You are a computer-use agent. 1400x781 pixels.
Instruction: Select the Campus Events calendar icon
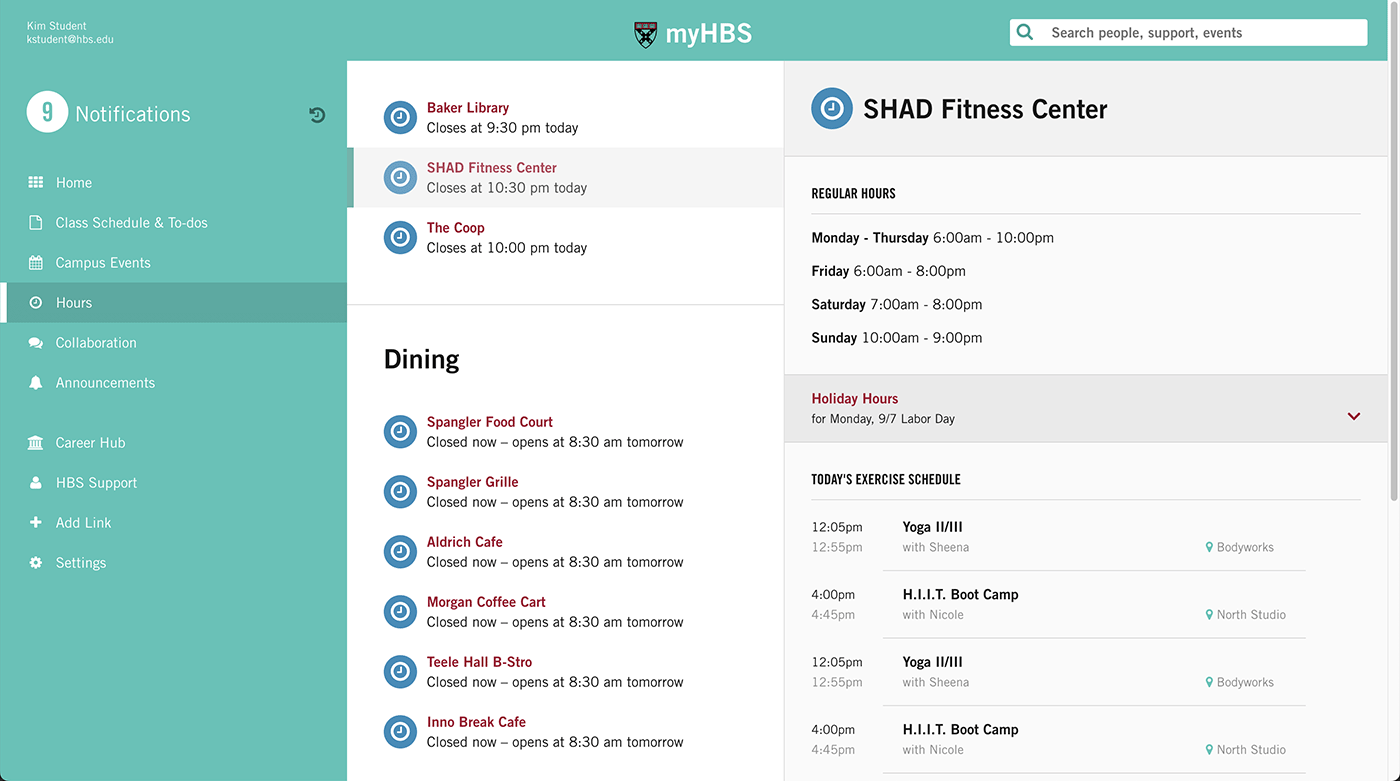pos(35,262)
